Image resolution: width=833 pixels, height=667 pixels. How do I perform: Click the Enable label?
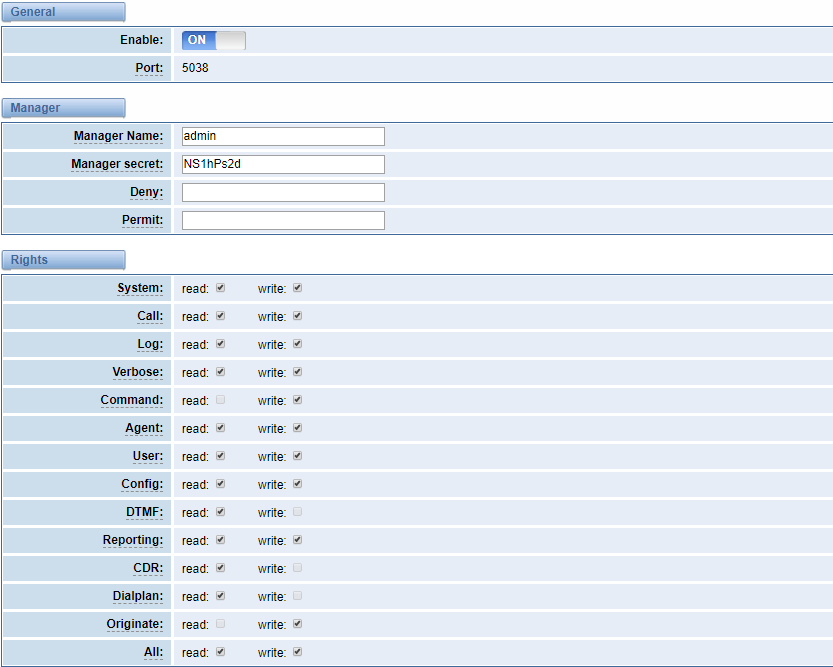click(x=141, y=40)
